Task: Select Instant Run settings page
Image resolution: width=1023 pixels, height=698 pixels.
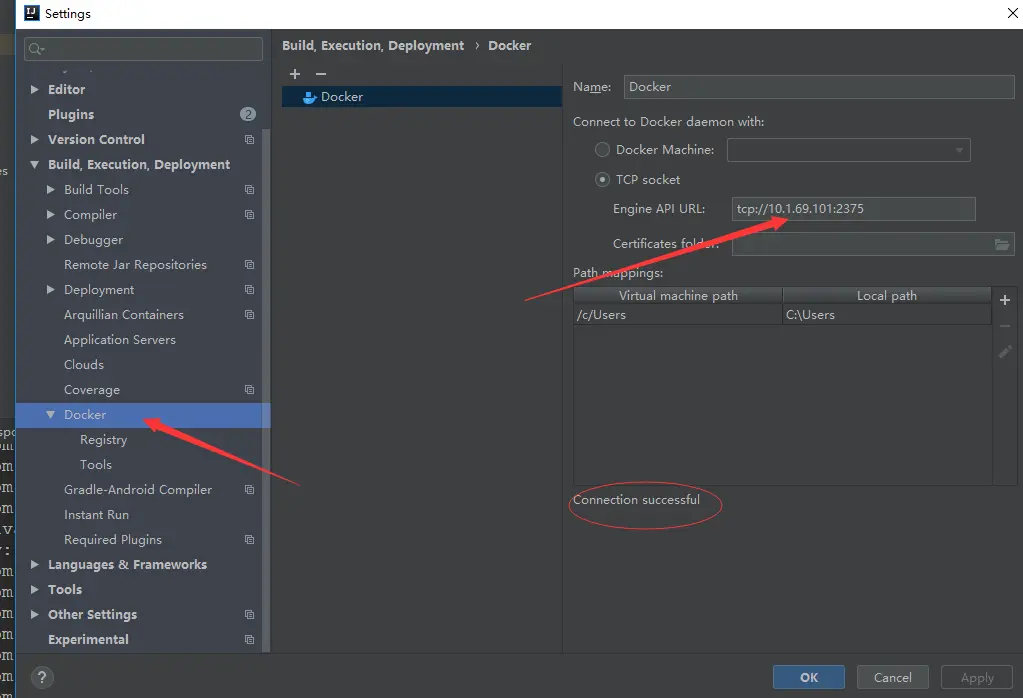Action: (x=96, y=515)
